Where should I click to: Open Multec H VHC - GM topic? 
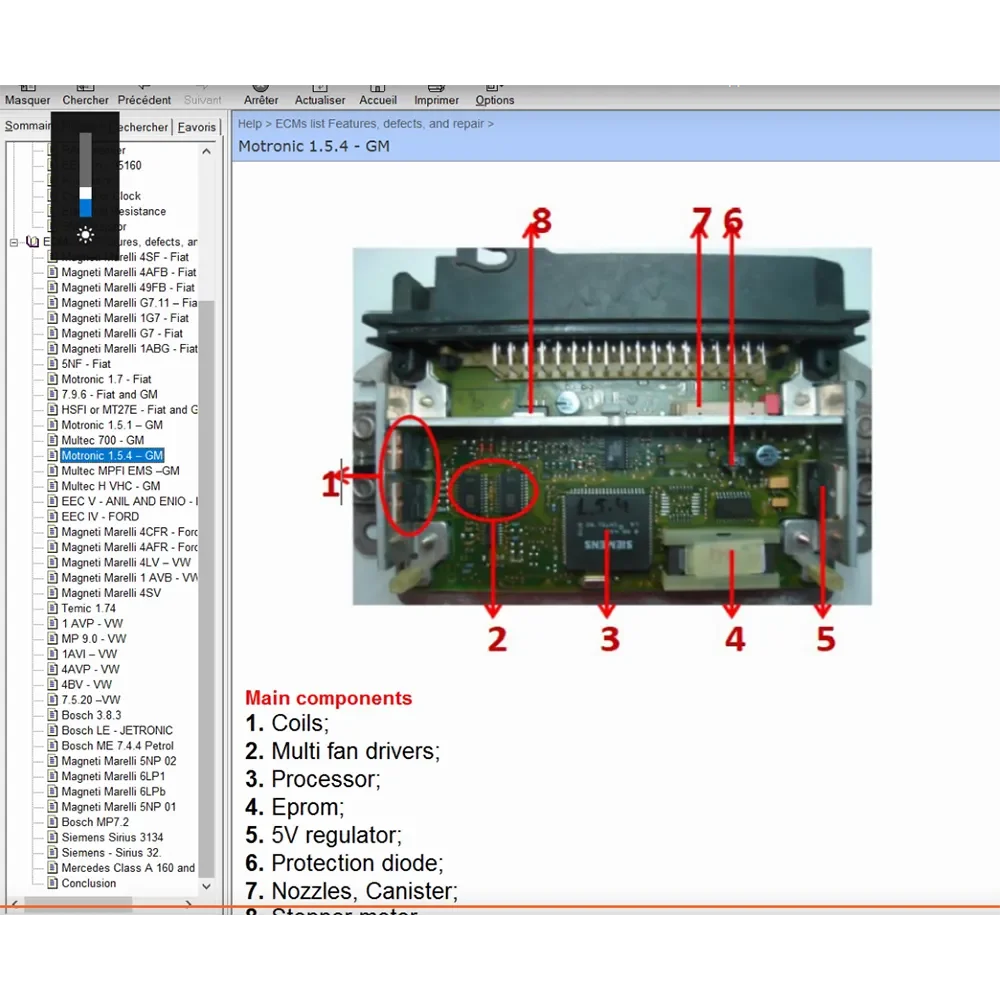110,486
